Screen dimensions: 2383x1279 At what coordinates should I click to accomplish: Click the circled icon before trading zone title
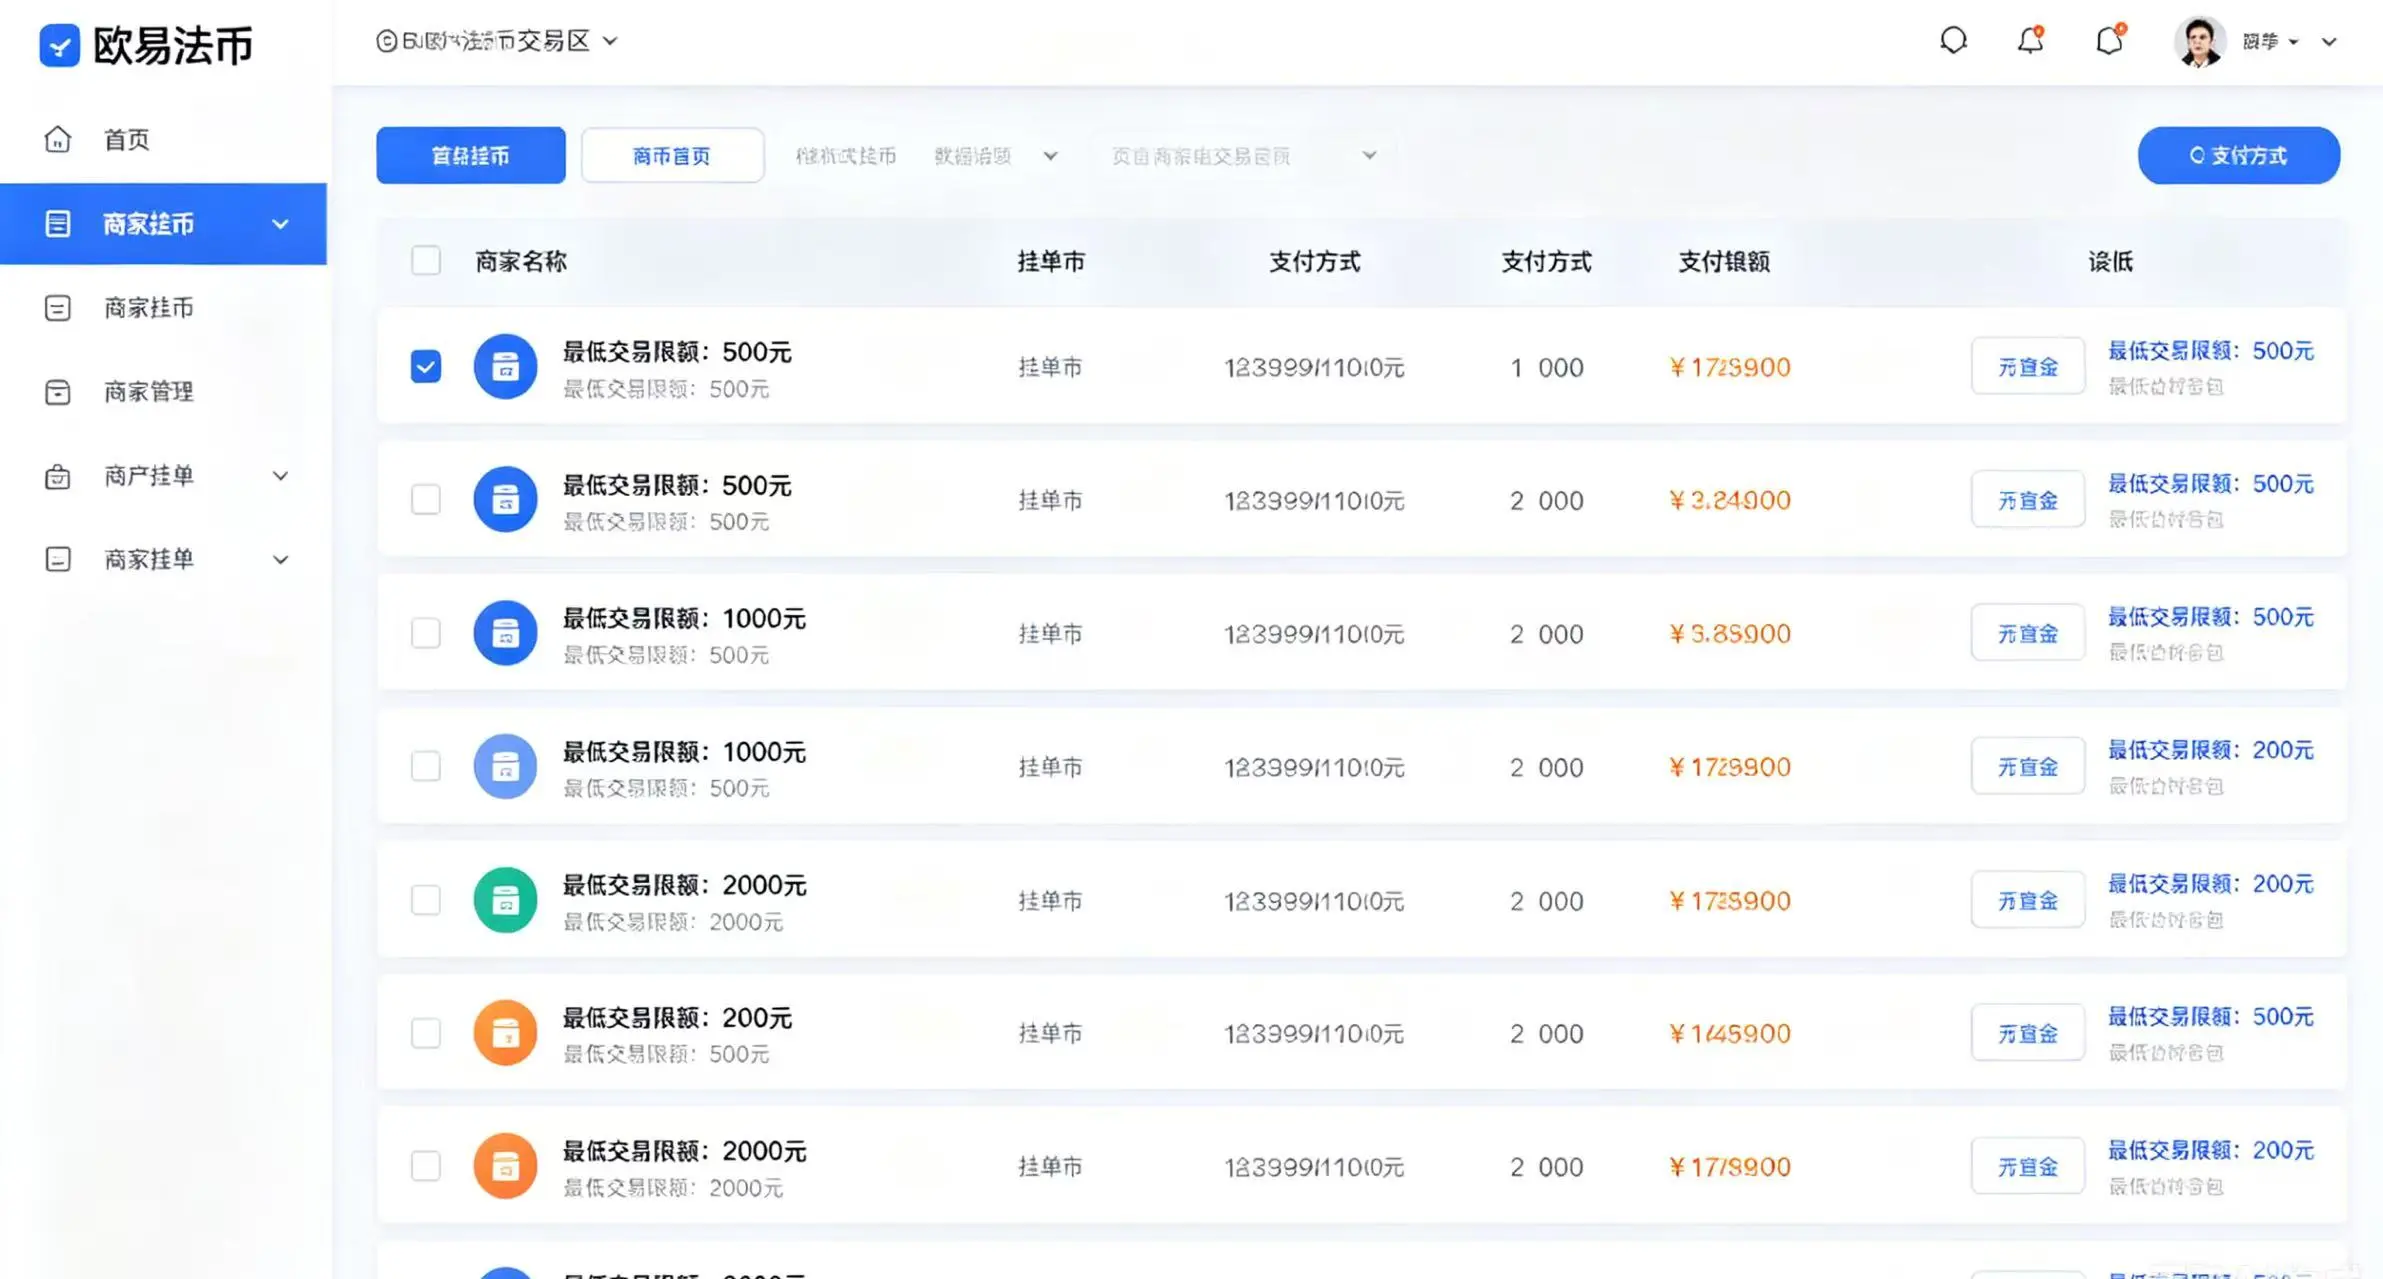tap(386, 41)
